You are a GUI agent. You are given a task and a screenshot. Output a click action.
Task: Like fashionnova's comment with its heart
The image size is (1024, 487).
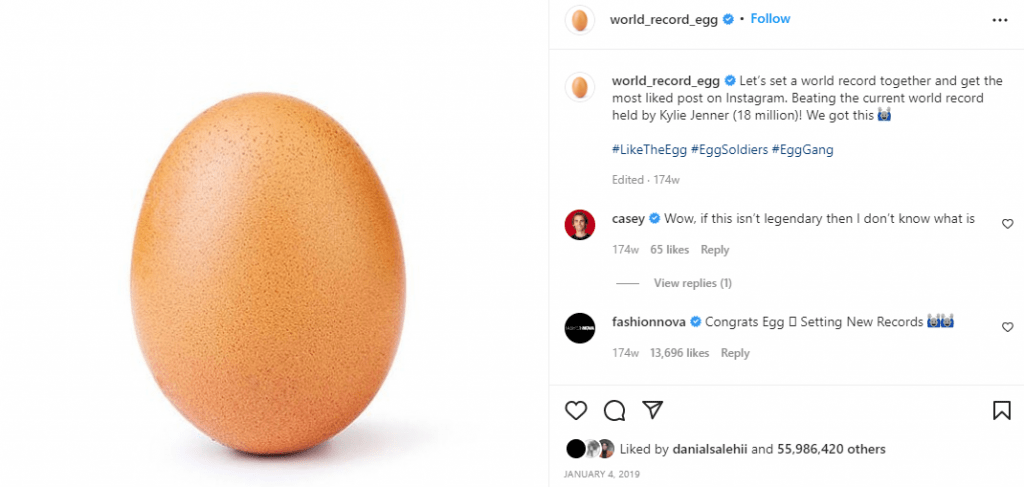[1007, 327]
